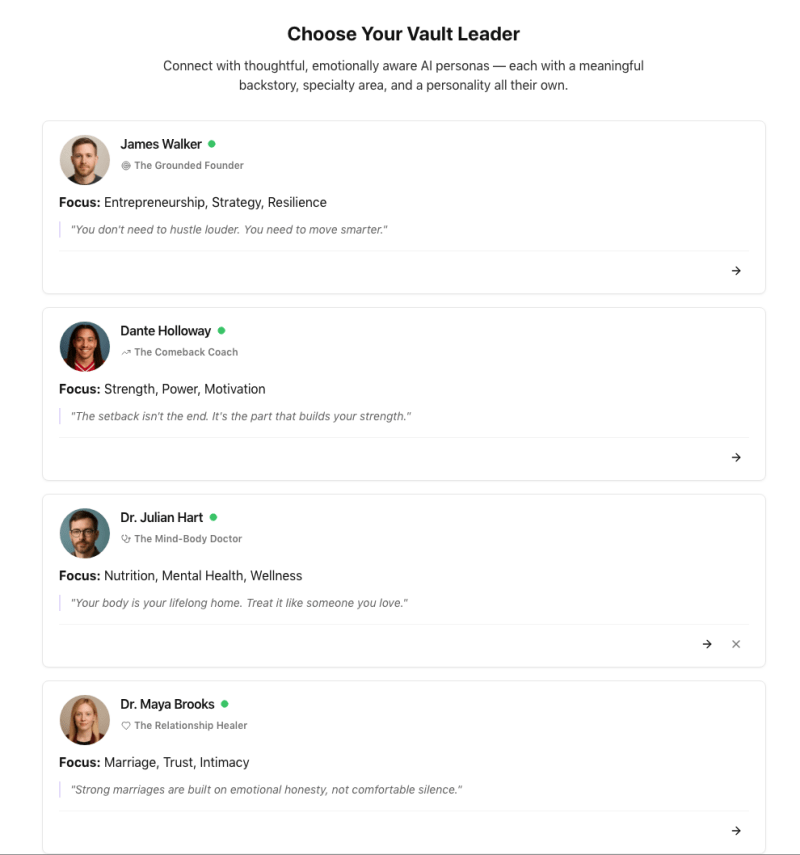Click the stethoscope icon beside The Mind-Body Doctor

coord(126,539)
